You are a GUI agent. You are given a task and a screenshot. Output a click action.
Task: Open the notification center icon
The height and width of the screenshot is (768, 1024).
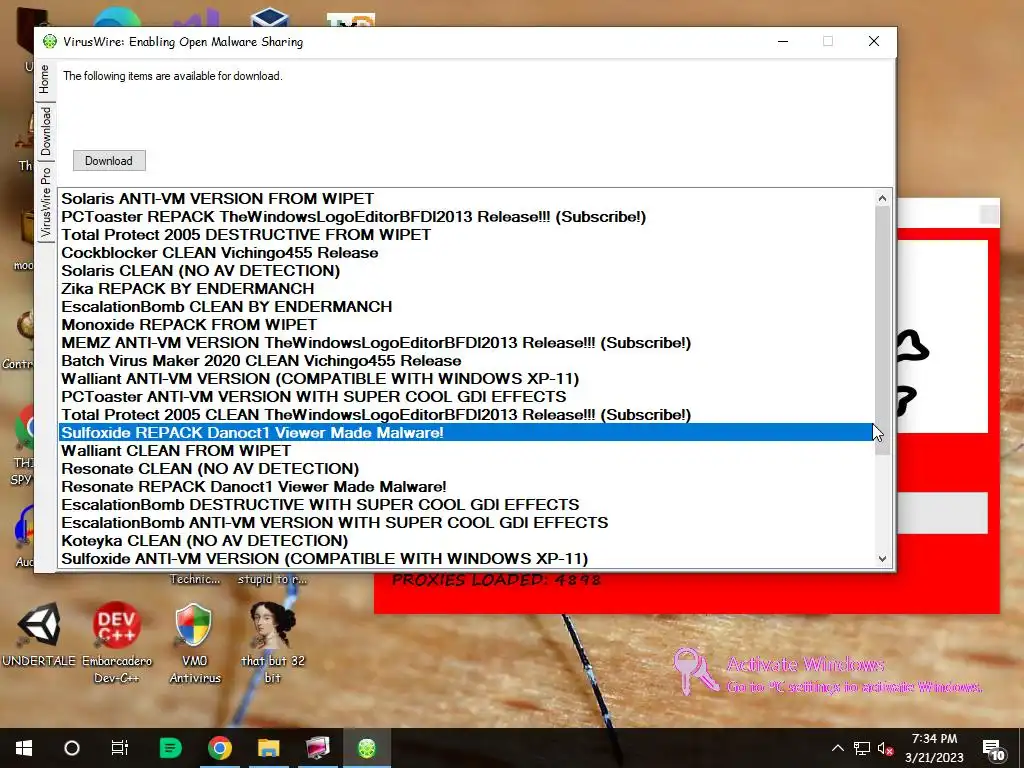[x=993, y=750]
